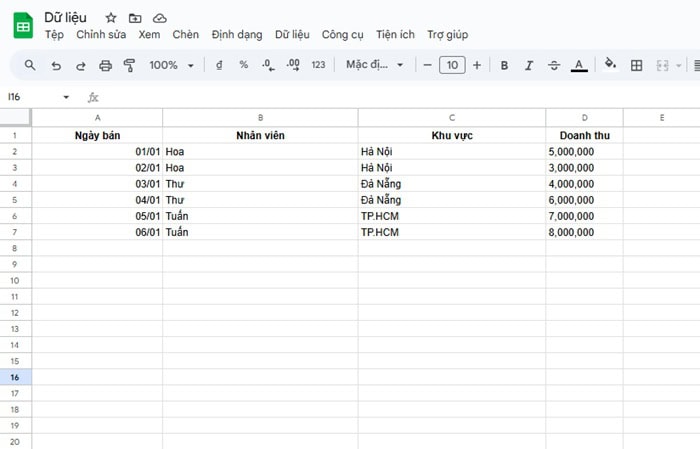Open the 100% zoom dropdown
The width and height of the screenshot is (700, 449).
tap(170, 65)
